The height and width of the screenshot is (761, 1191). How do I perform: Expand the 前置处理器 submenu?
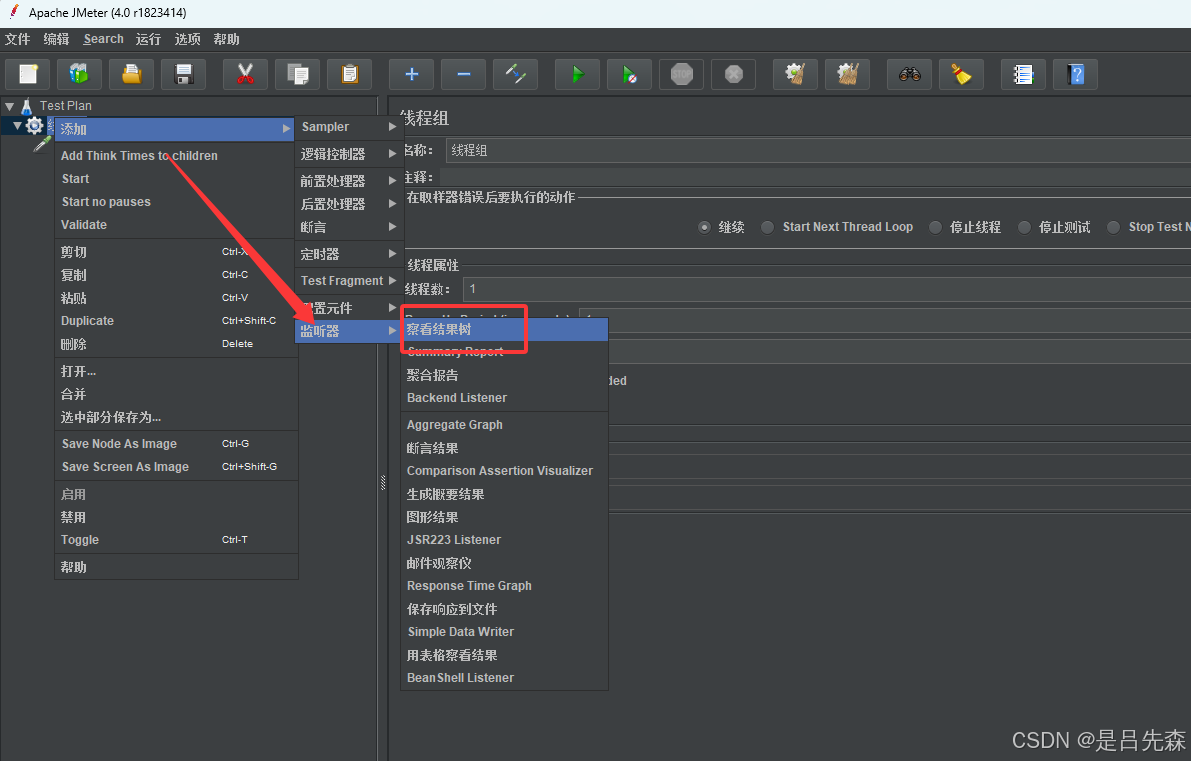tap(349, 181)
